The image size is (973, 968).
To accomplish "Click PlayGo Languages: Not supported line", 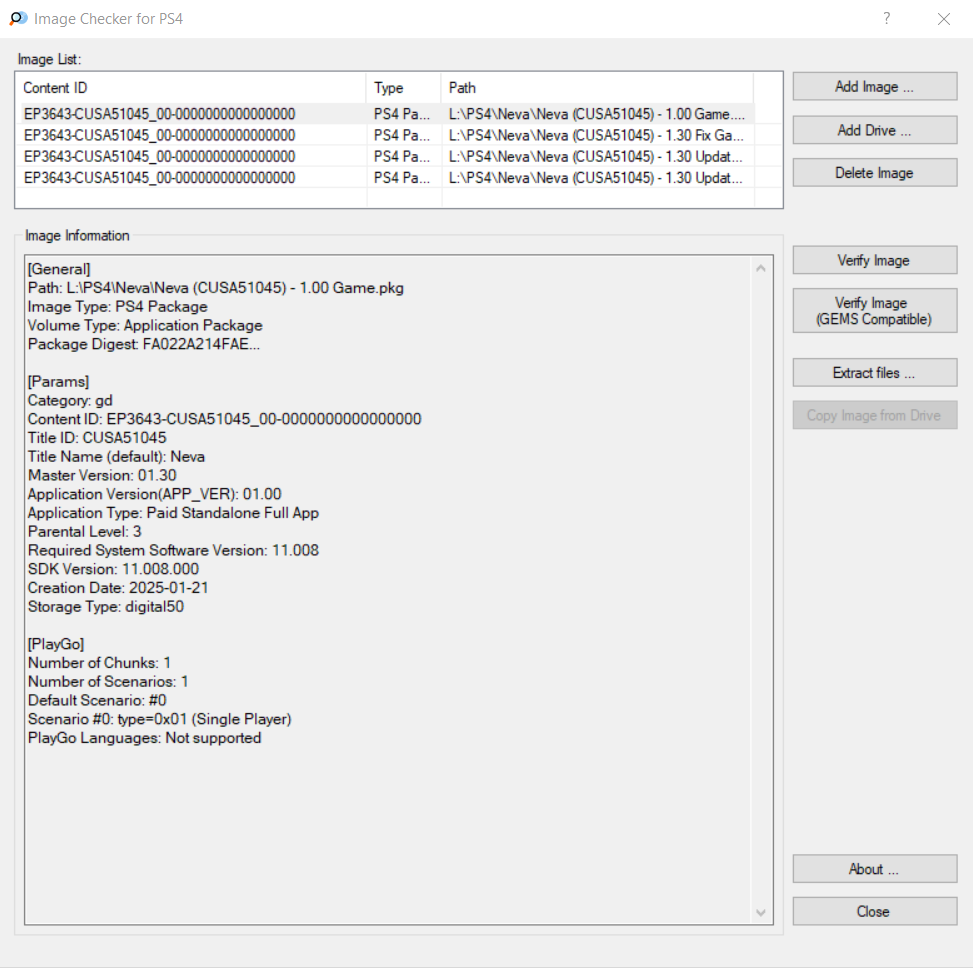I will 145,738.
